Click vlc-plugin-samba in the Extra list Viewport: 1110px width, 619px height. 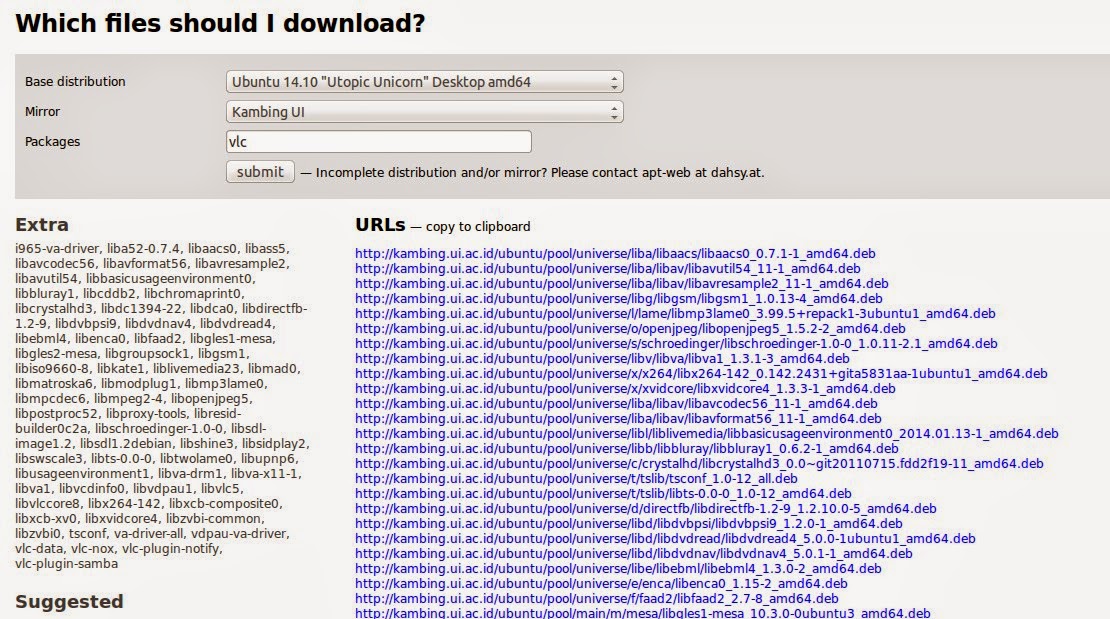[x=67, y=564]
